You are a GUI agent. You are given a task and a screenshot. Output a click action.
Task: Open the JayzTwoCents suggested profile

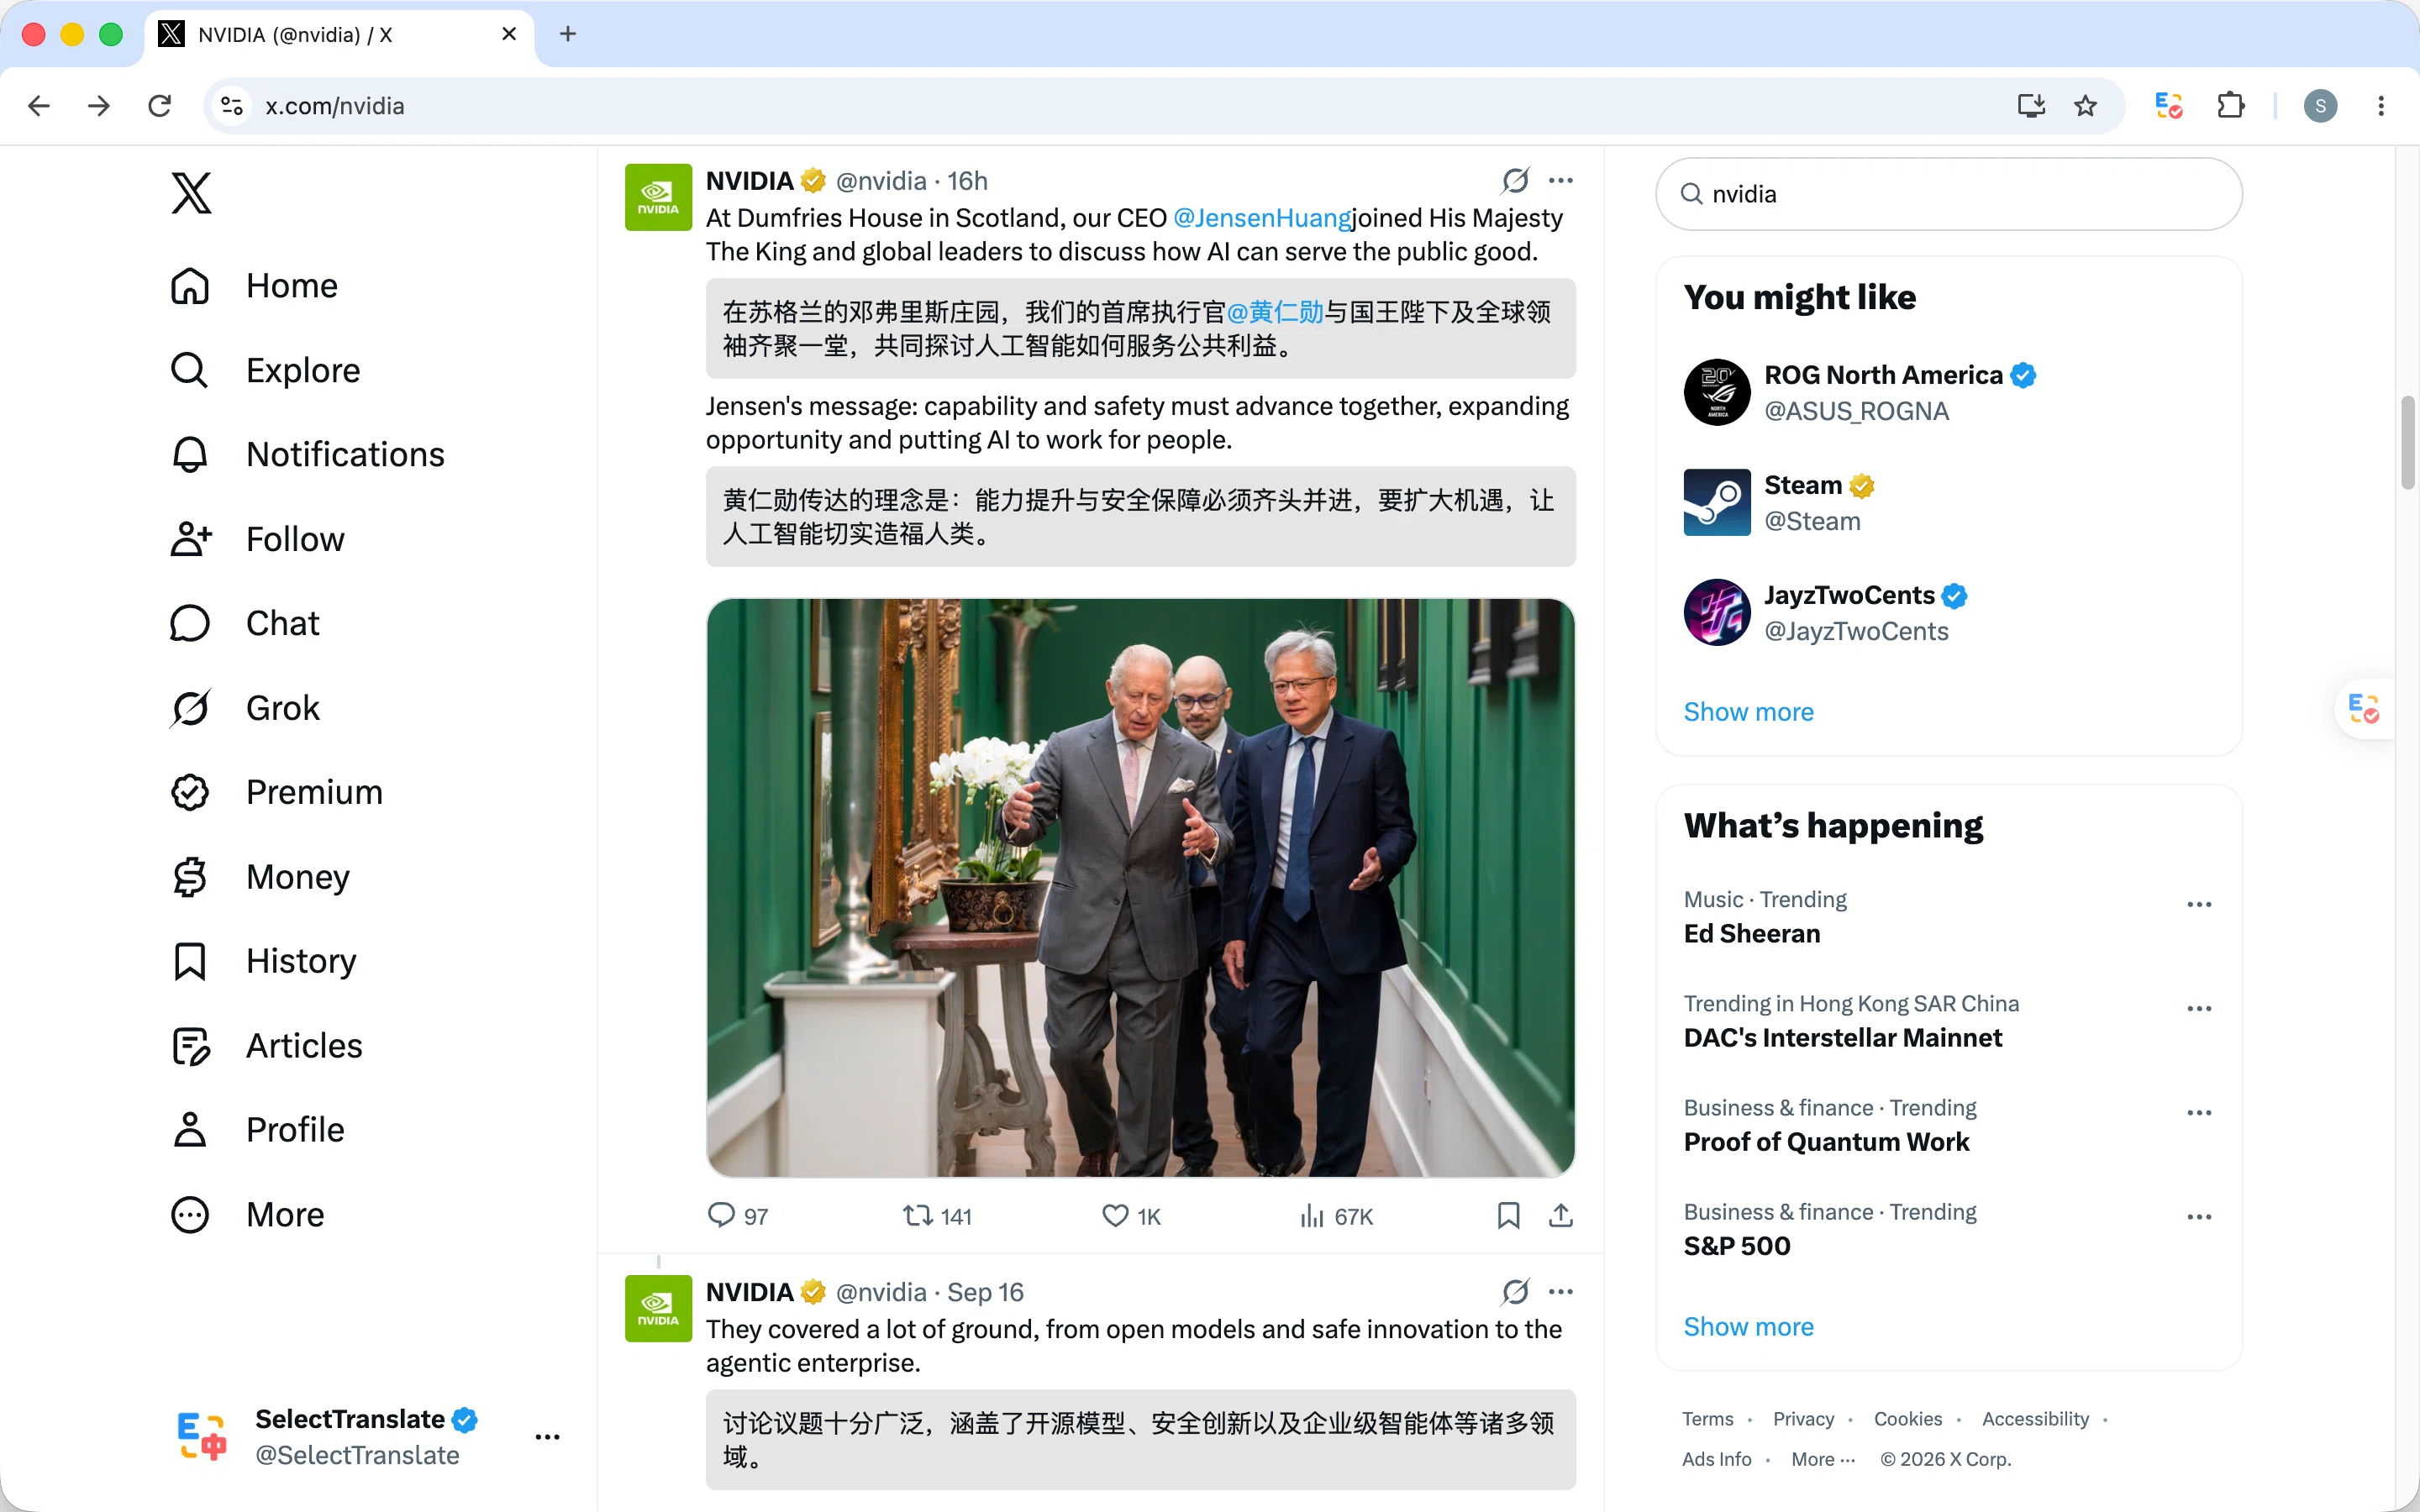(1948, 612)
